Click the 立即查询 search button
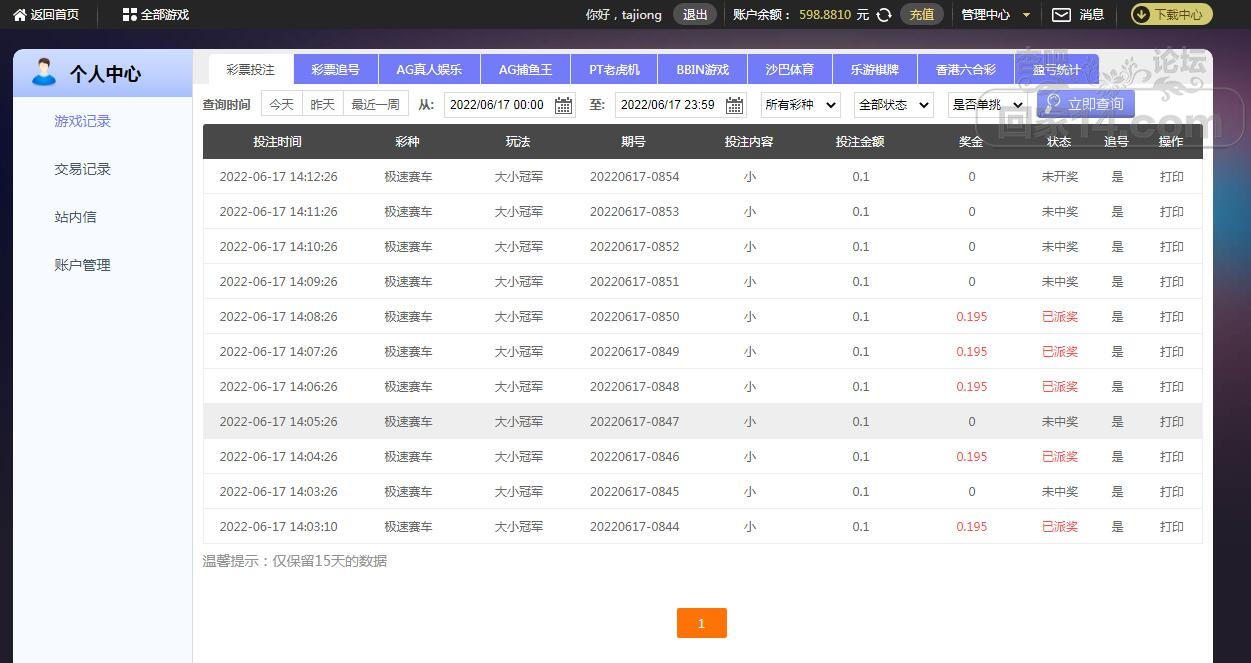Screen dimensions: 1251x663 [1085, 104]
